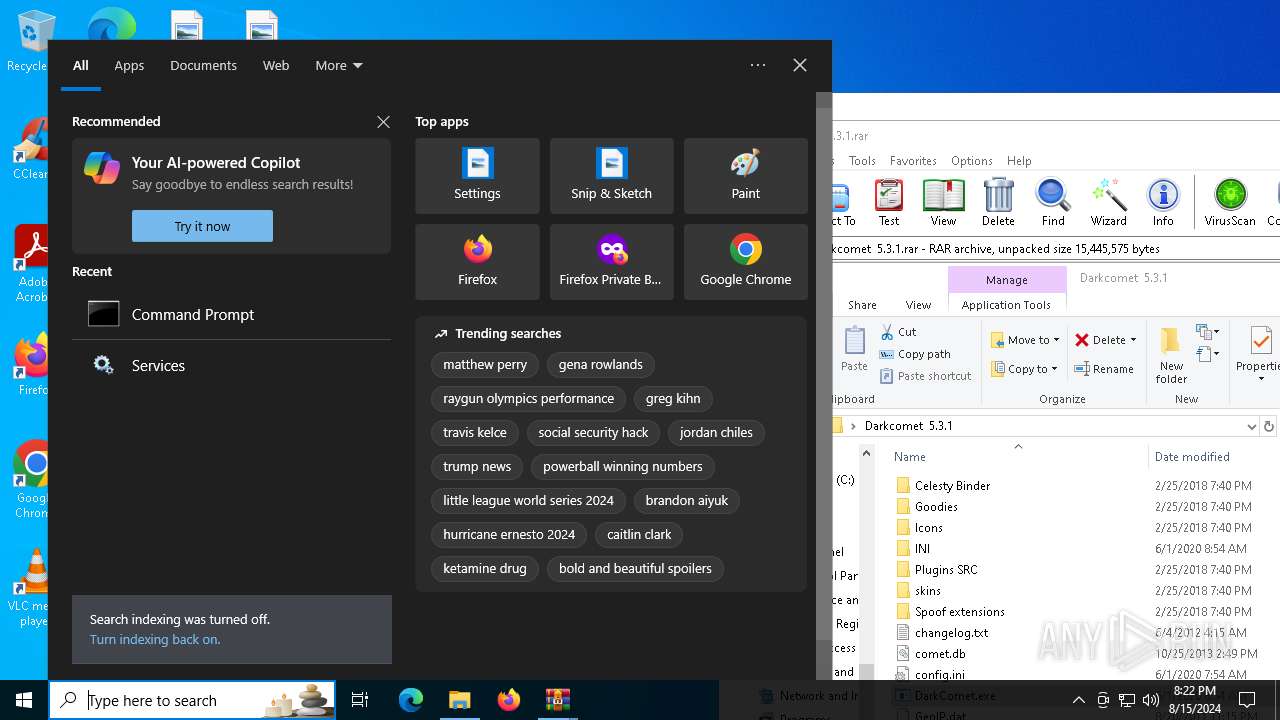The image size is (1280, 720).
Task: Select comet.db file
Action: click(940, 653)
